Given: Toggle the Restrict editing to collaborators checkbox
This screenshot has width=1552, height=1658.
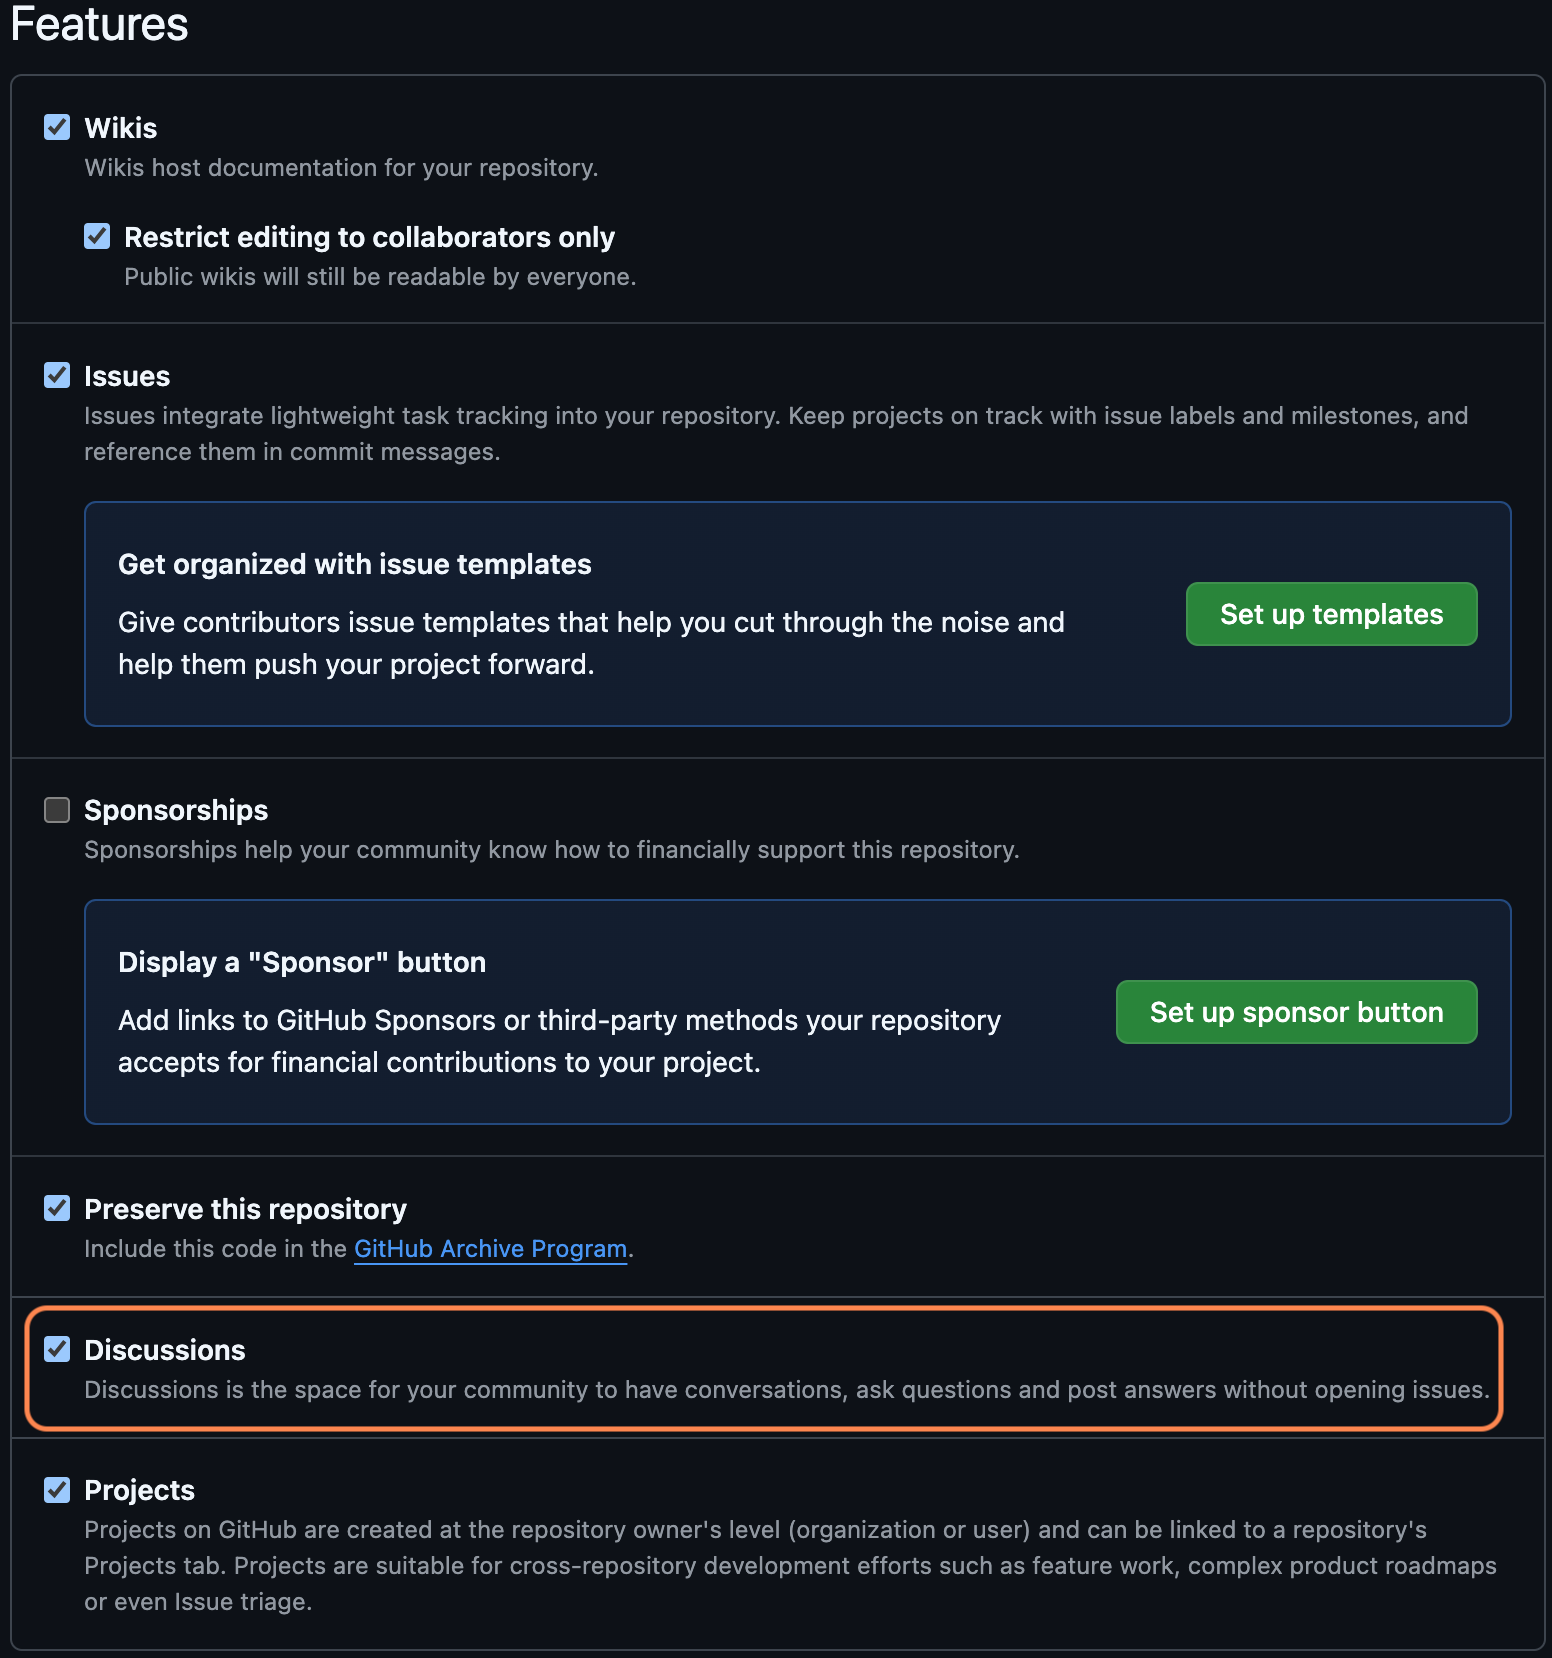Looking at the screenshot, I should pyautogui.click(x=97, y=236).
